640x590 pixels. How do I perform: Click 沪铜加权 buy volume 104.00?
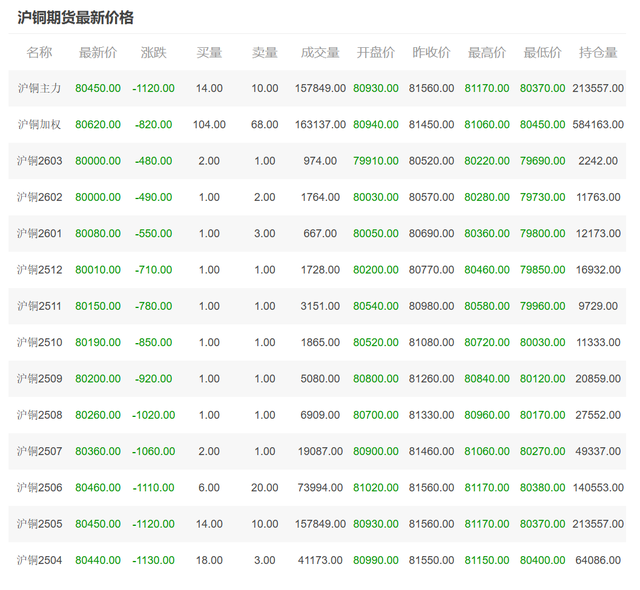[209, 124]
